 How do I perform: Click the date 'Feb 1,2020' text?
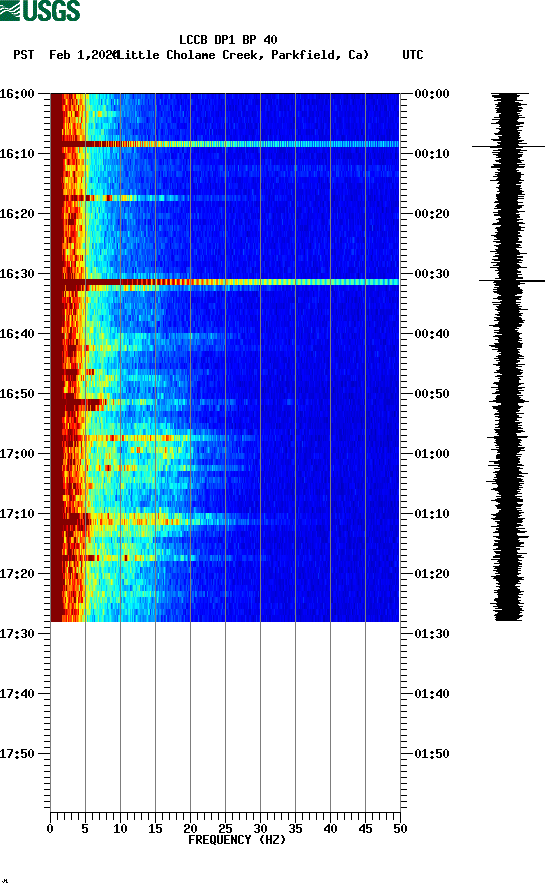[x=84, y=55]
